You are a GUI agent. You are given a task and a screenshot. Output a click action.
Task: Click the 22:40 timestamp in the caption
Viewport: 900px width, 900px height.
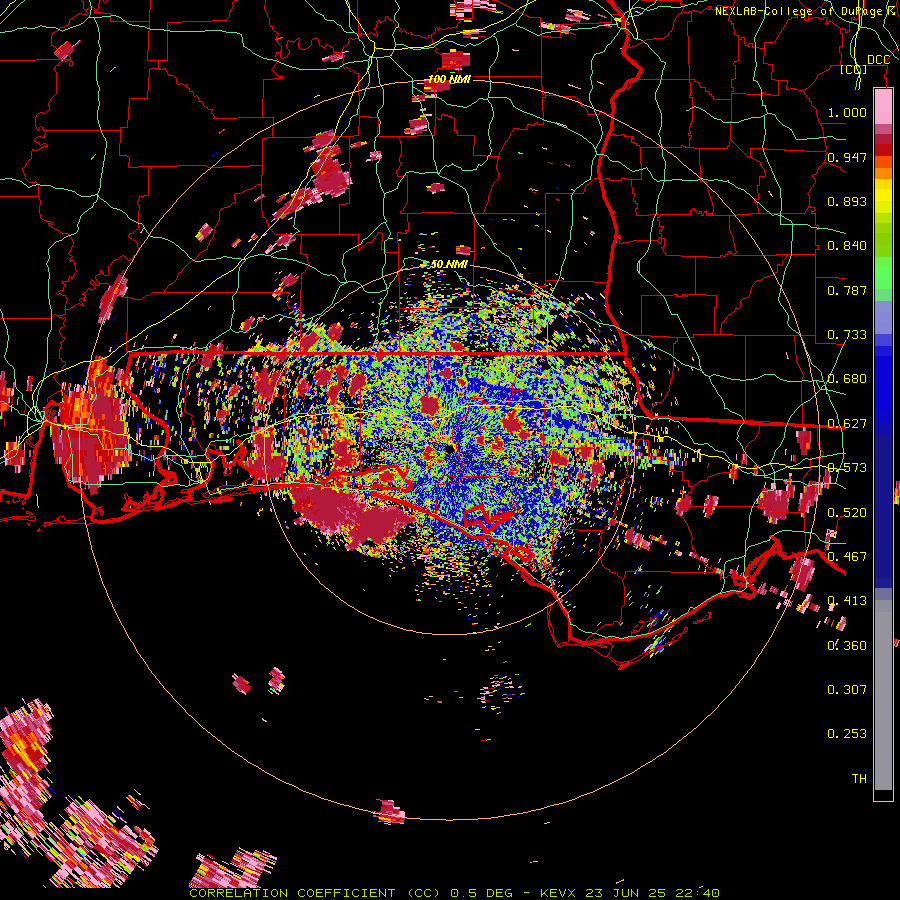[697, 893]
